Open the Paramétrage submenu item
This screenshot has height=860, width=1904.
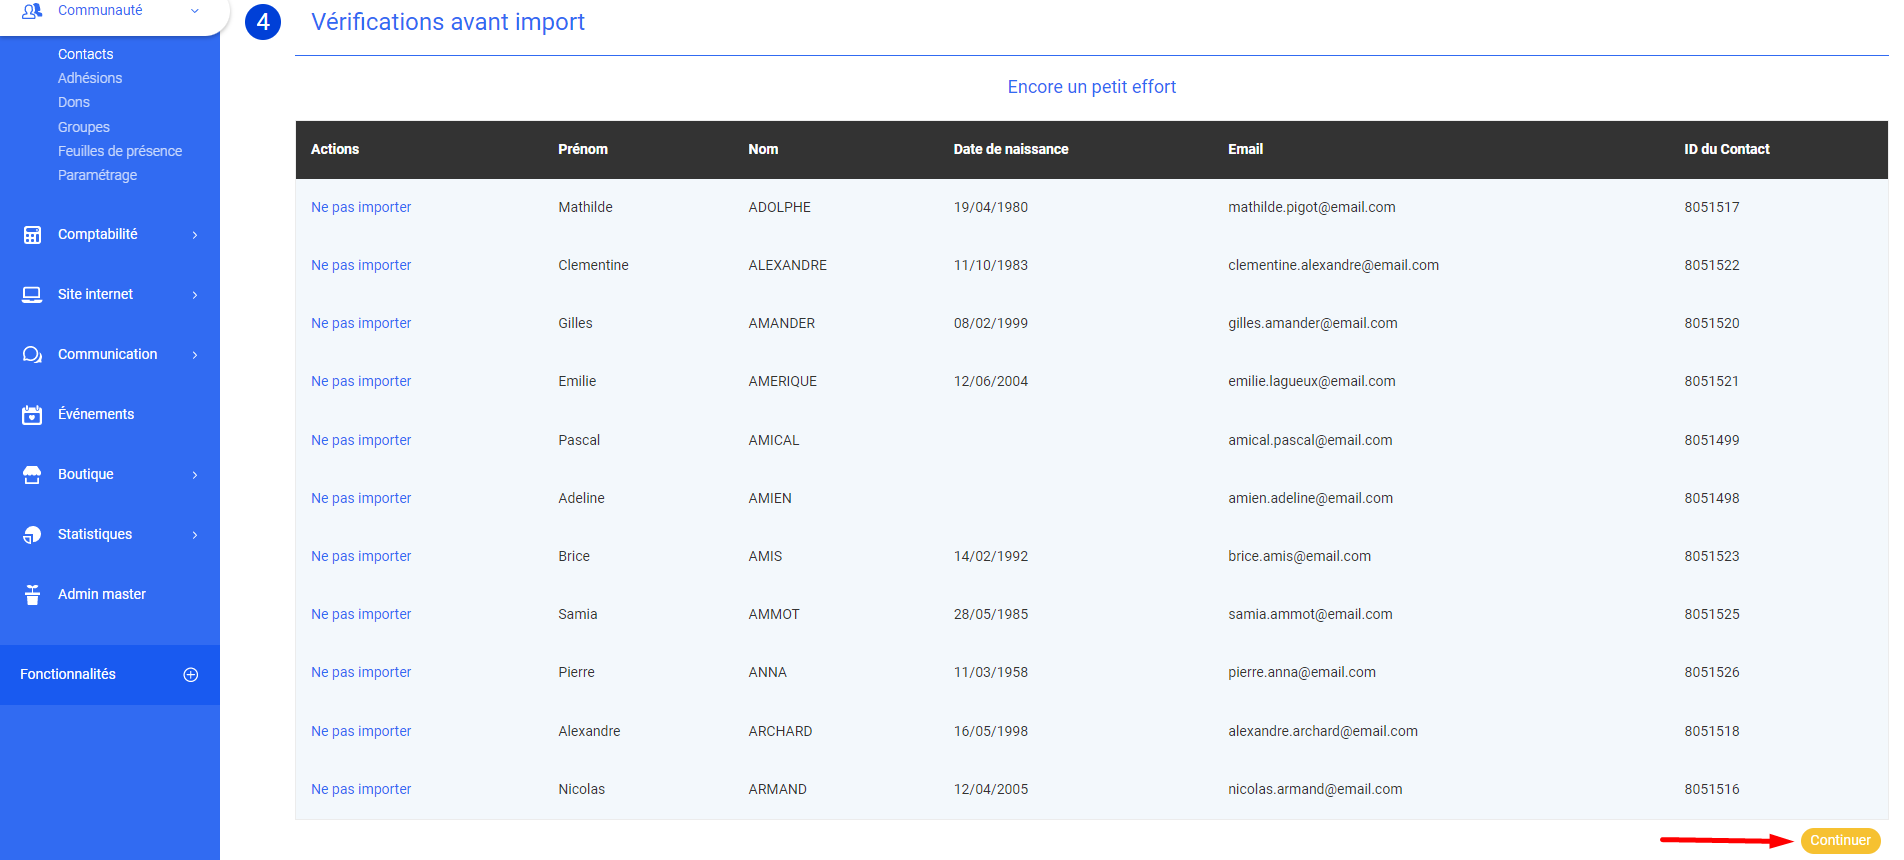[x=98, y=175]
